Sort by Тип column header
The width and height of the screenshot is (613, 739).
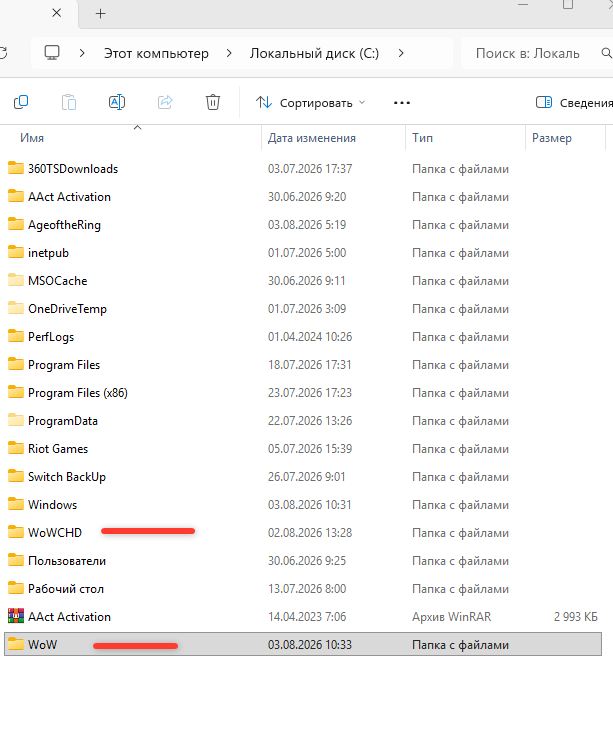(422, 138)
